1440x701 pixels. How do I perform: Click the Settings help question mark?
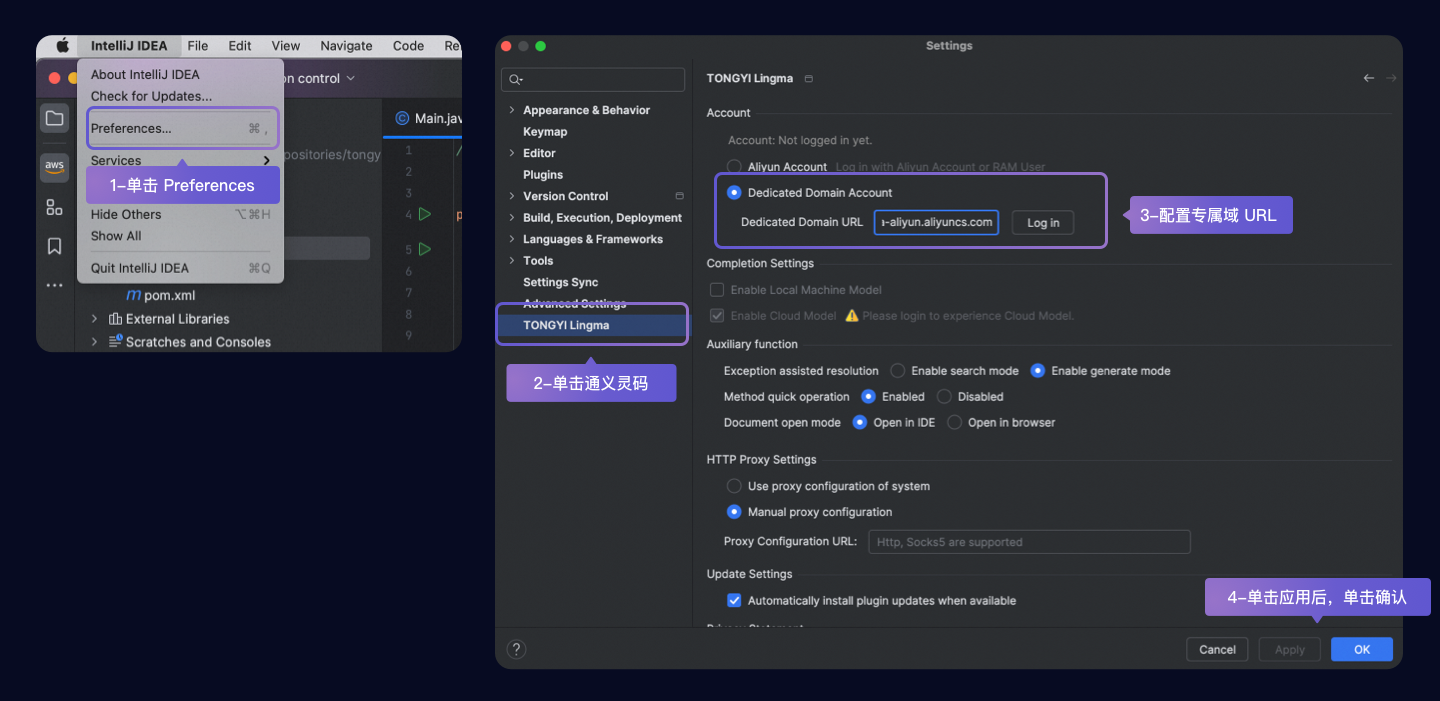[x=516, y=649]
